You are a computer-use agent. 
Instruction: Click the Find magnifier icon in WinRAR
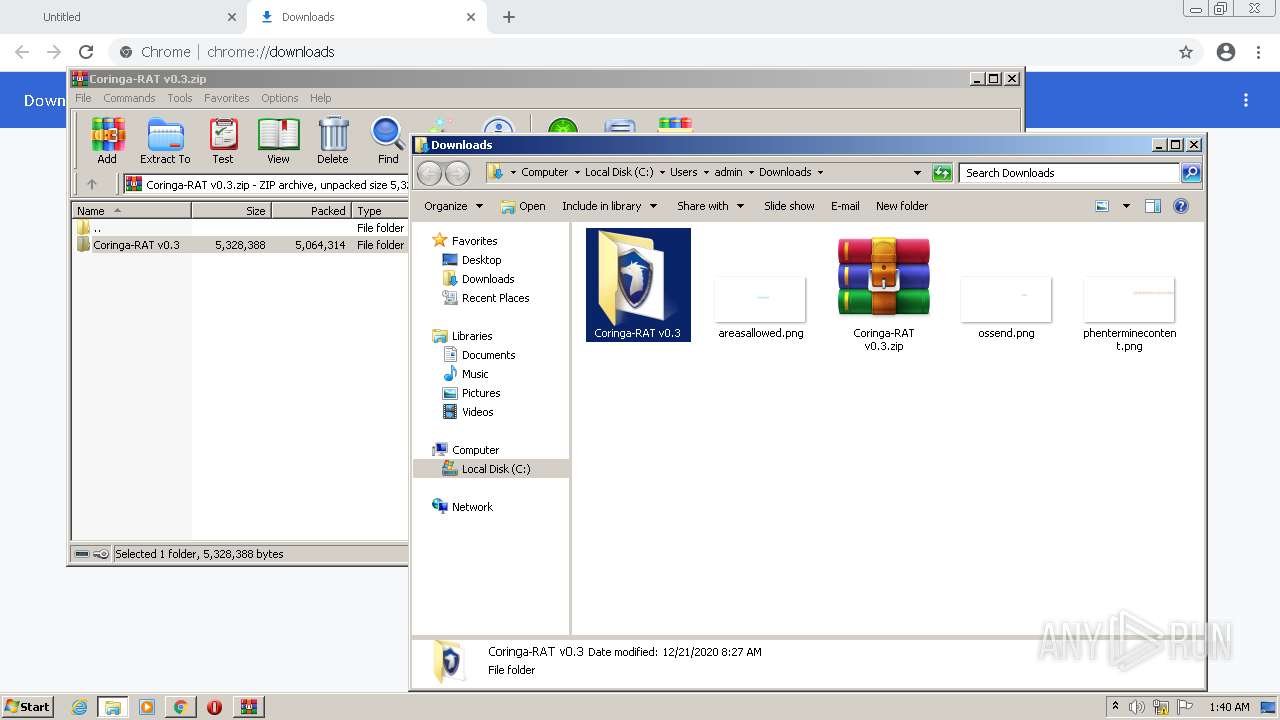[388, 140]
